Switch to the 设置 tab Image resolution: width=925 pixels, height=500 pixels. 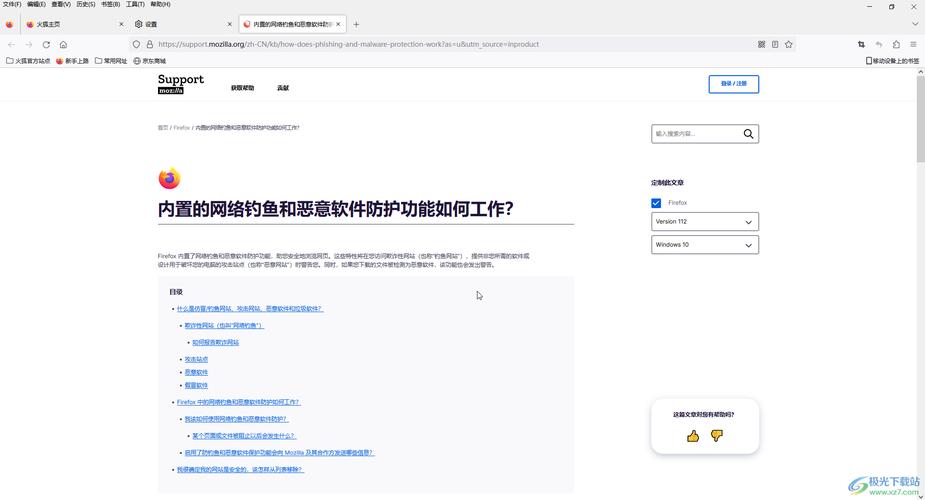pyautogui.click(x=182, y=24)
